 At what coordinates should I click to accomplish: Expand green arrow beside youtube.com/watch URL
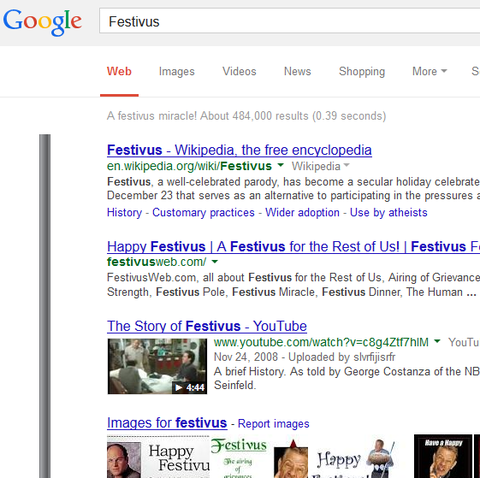click(437, 341)
